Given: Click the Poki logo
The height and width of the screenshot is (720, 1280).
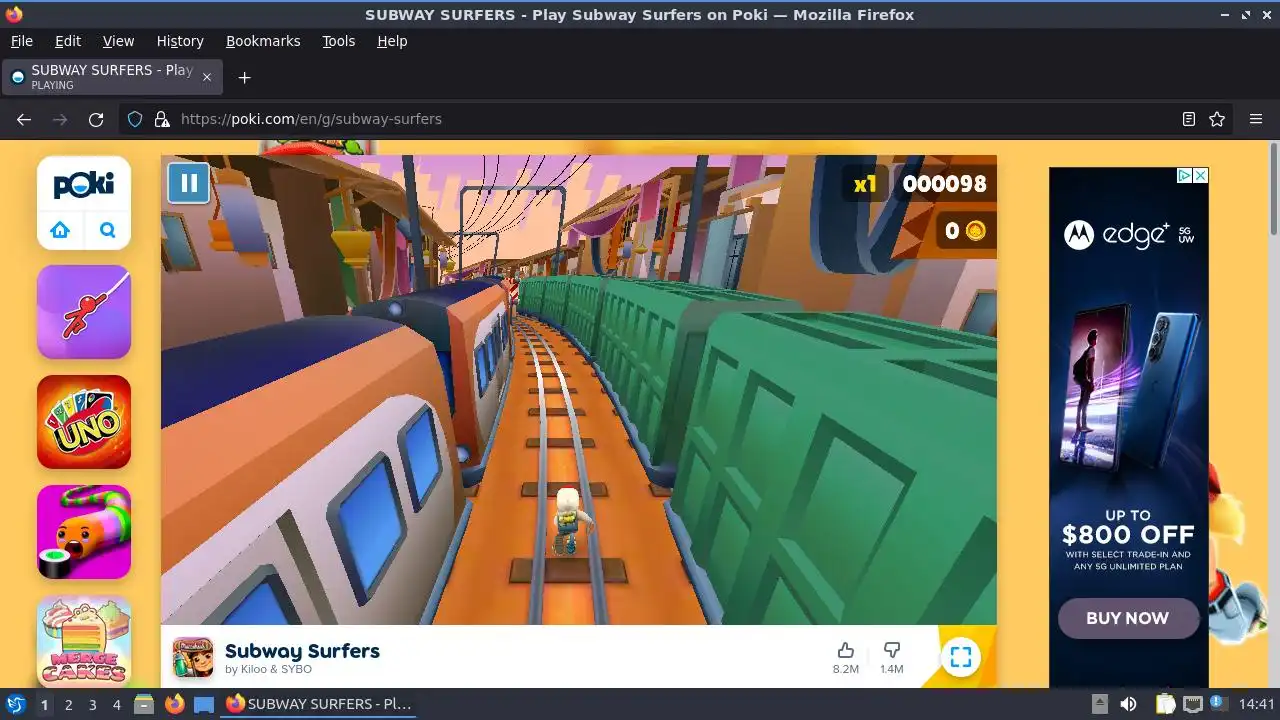Looking at the screenshot, I should (84, 184).
